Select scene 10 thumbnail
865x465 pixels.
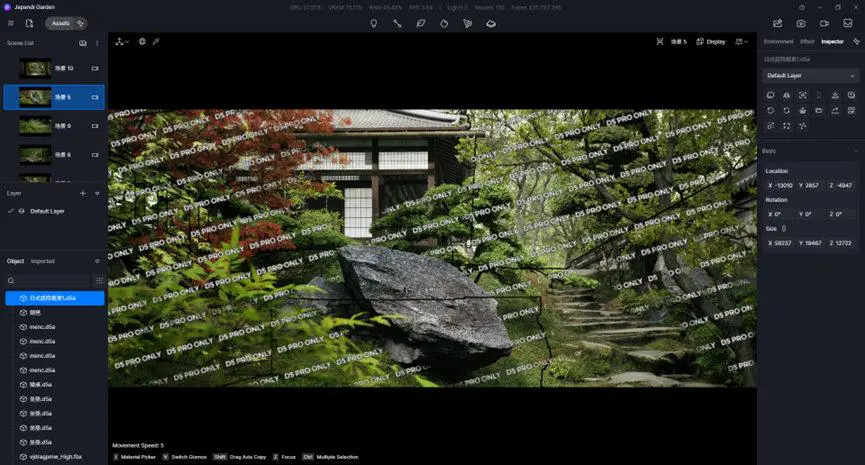point(35,68)
